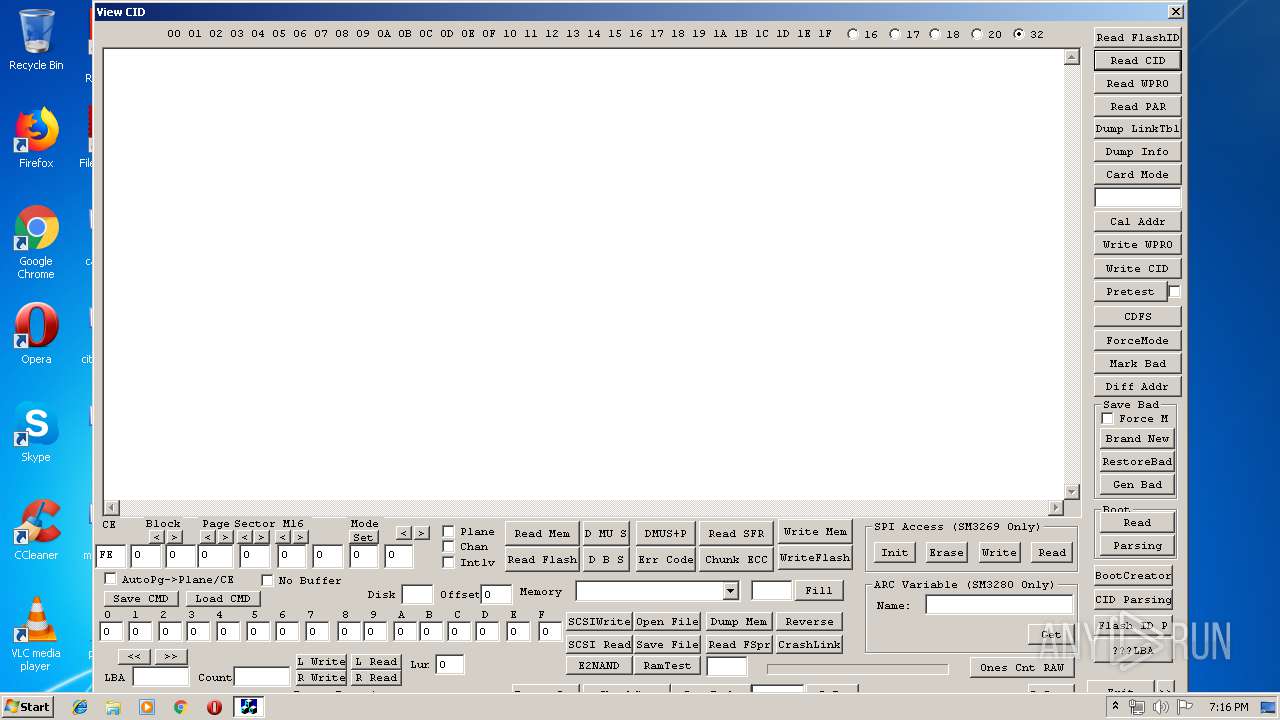Click the Ones Cnt RAW button

coord(1022,668)
